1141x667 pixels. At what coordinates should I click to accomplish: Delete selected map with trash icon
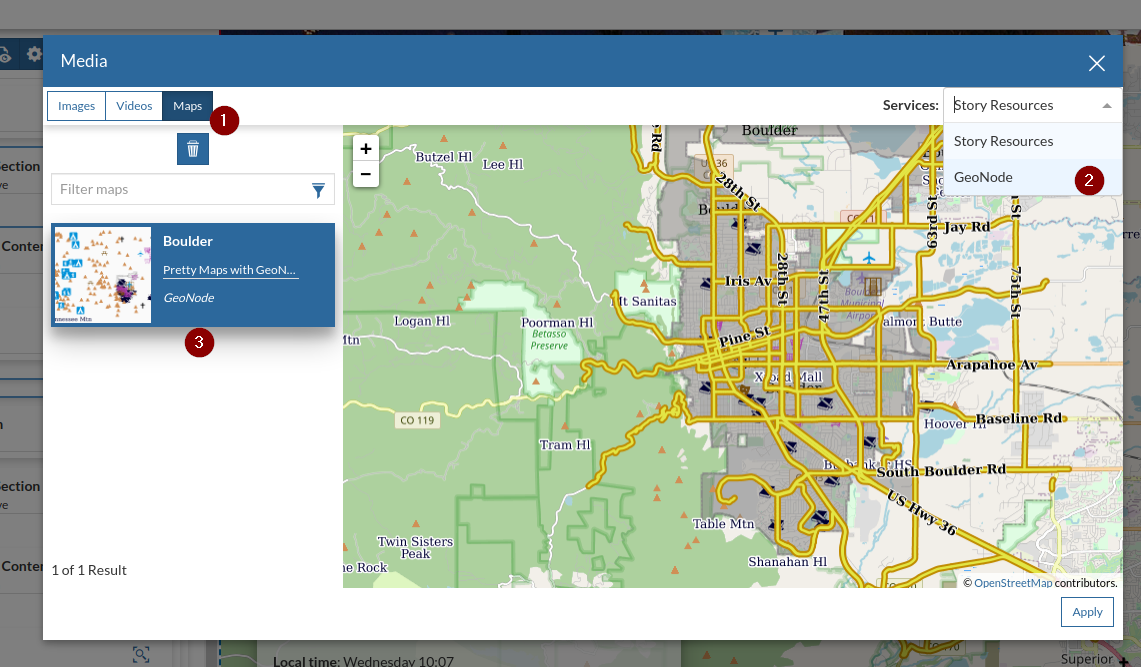click(193, 149)
